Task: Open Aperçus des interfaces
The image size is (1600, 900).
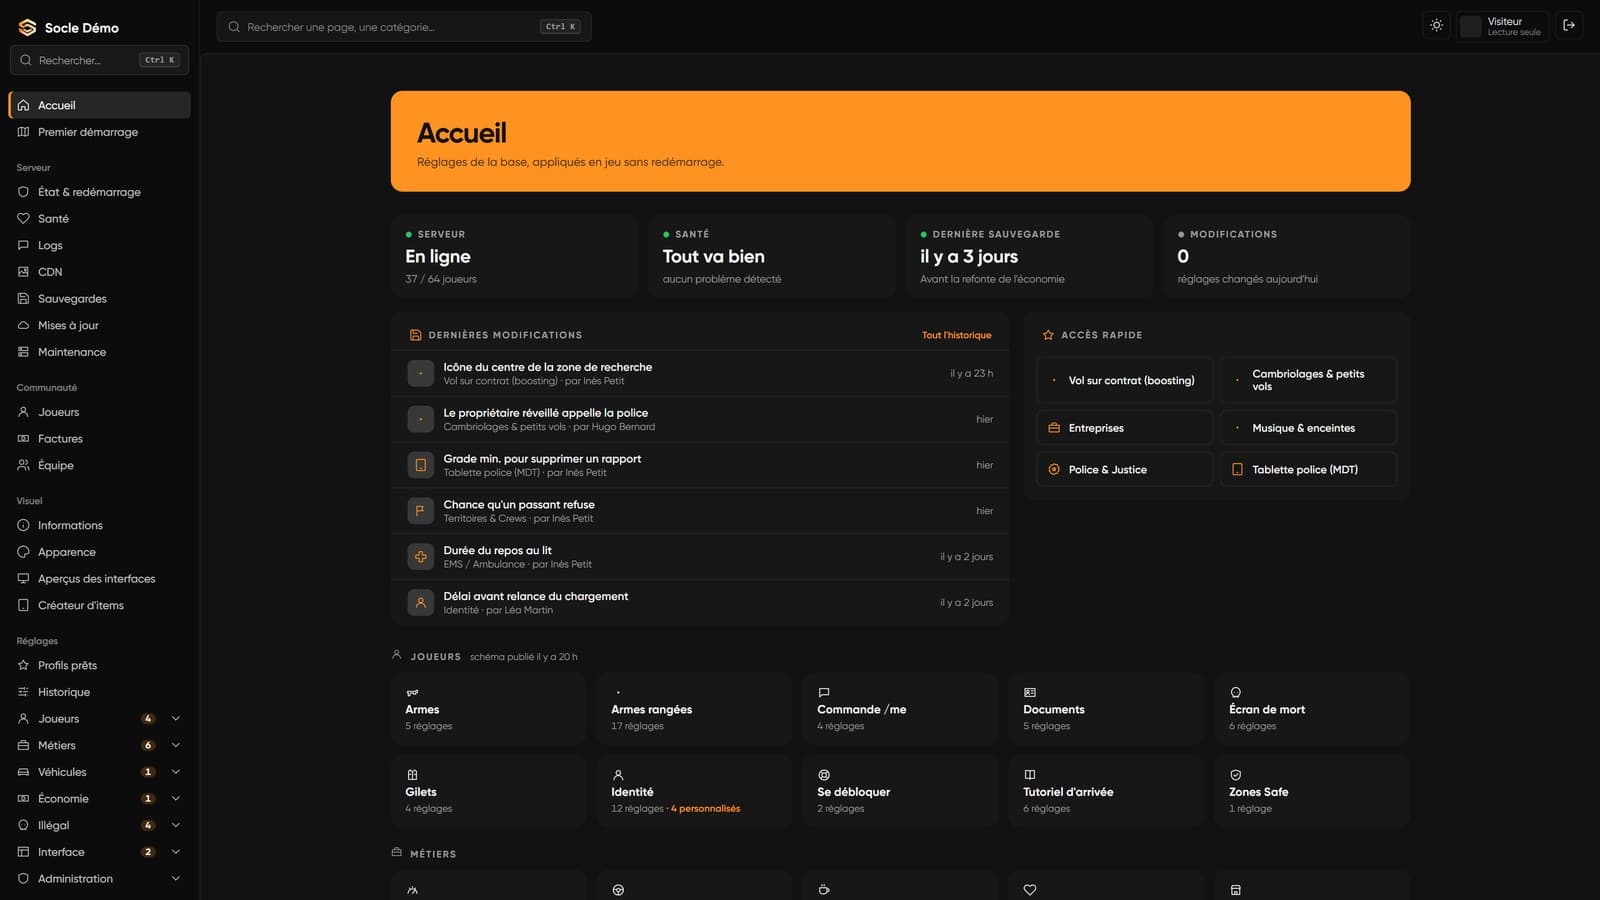Action: point(99,578)
